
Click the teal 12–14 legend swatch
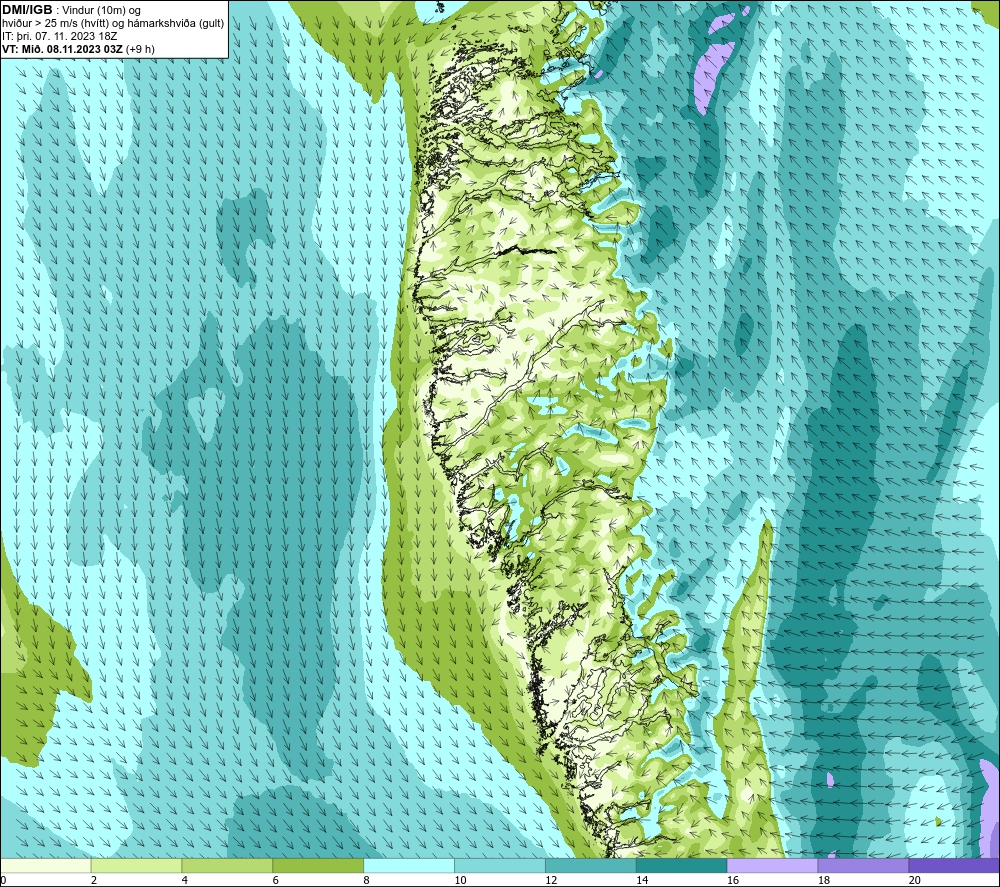coord(591,865)
